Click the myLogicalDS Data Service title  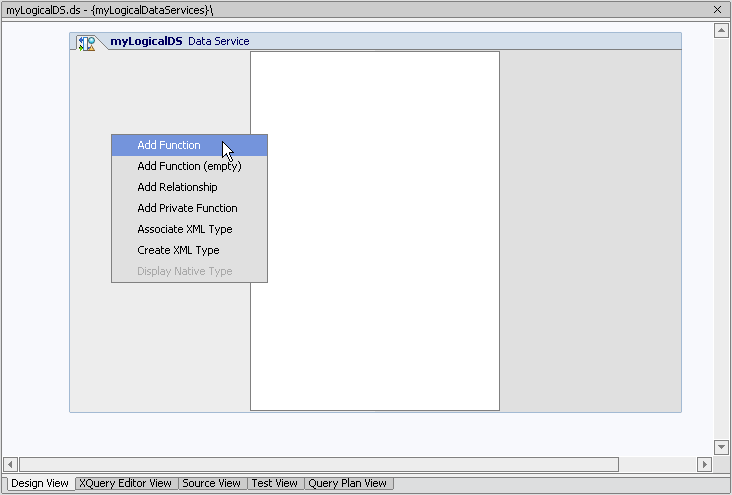[180, 41]
